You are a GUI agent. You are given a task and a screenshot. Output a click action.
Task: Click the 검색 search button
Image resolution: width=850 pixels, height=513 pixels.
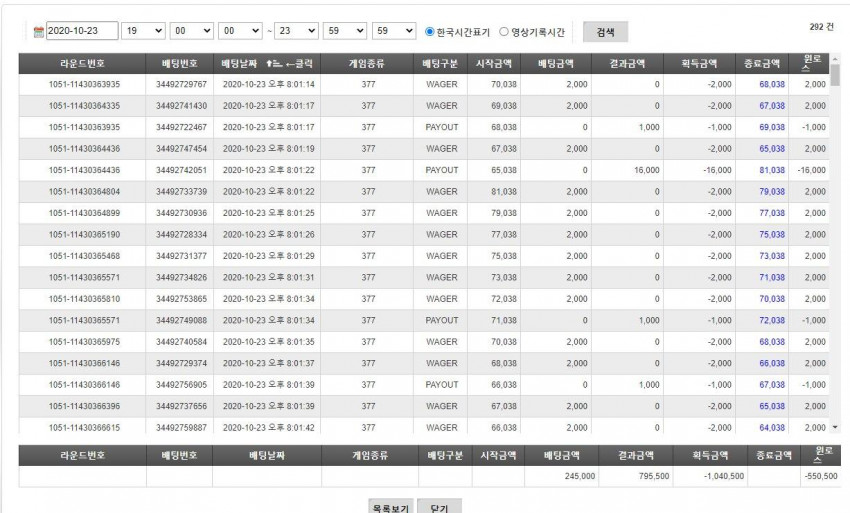coord(605,32)
